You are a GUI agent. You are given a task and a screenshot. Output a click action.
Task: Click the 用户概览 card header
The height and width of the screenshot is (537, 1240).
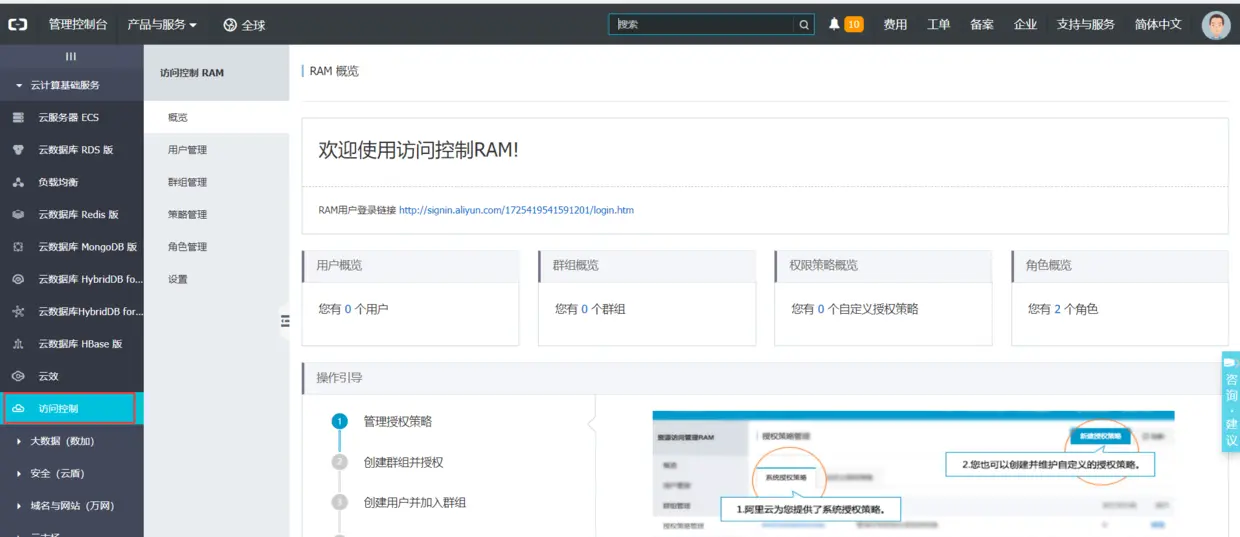[411, 266]
